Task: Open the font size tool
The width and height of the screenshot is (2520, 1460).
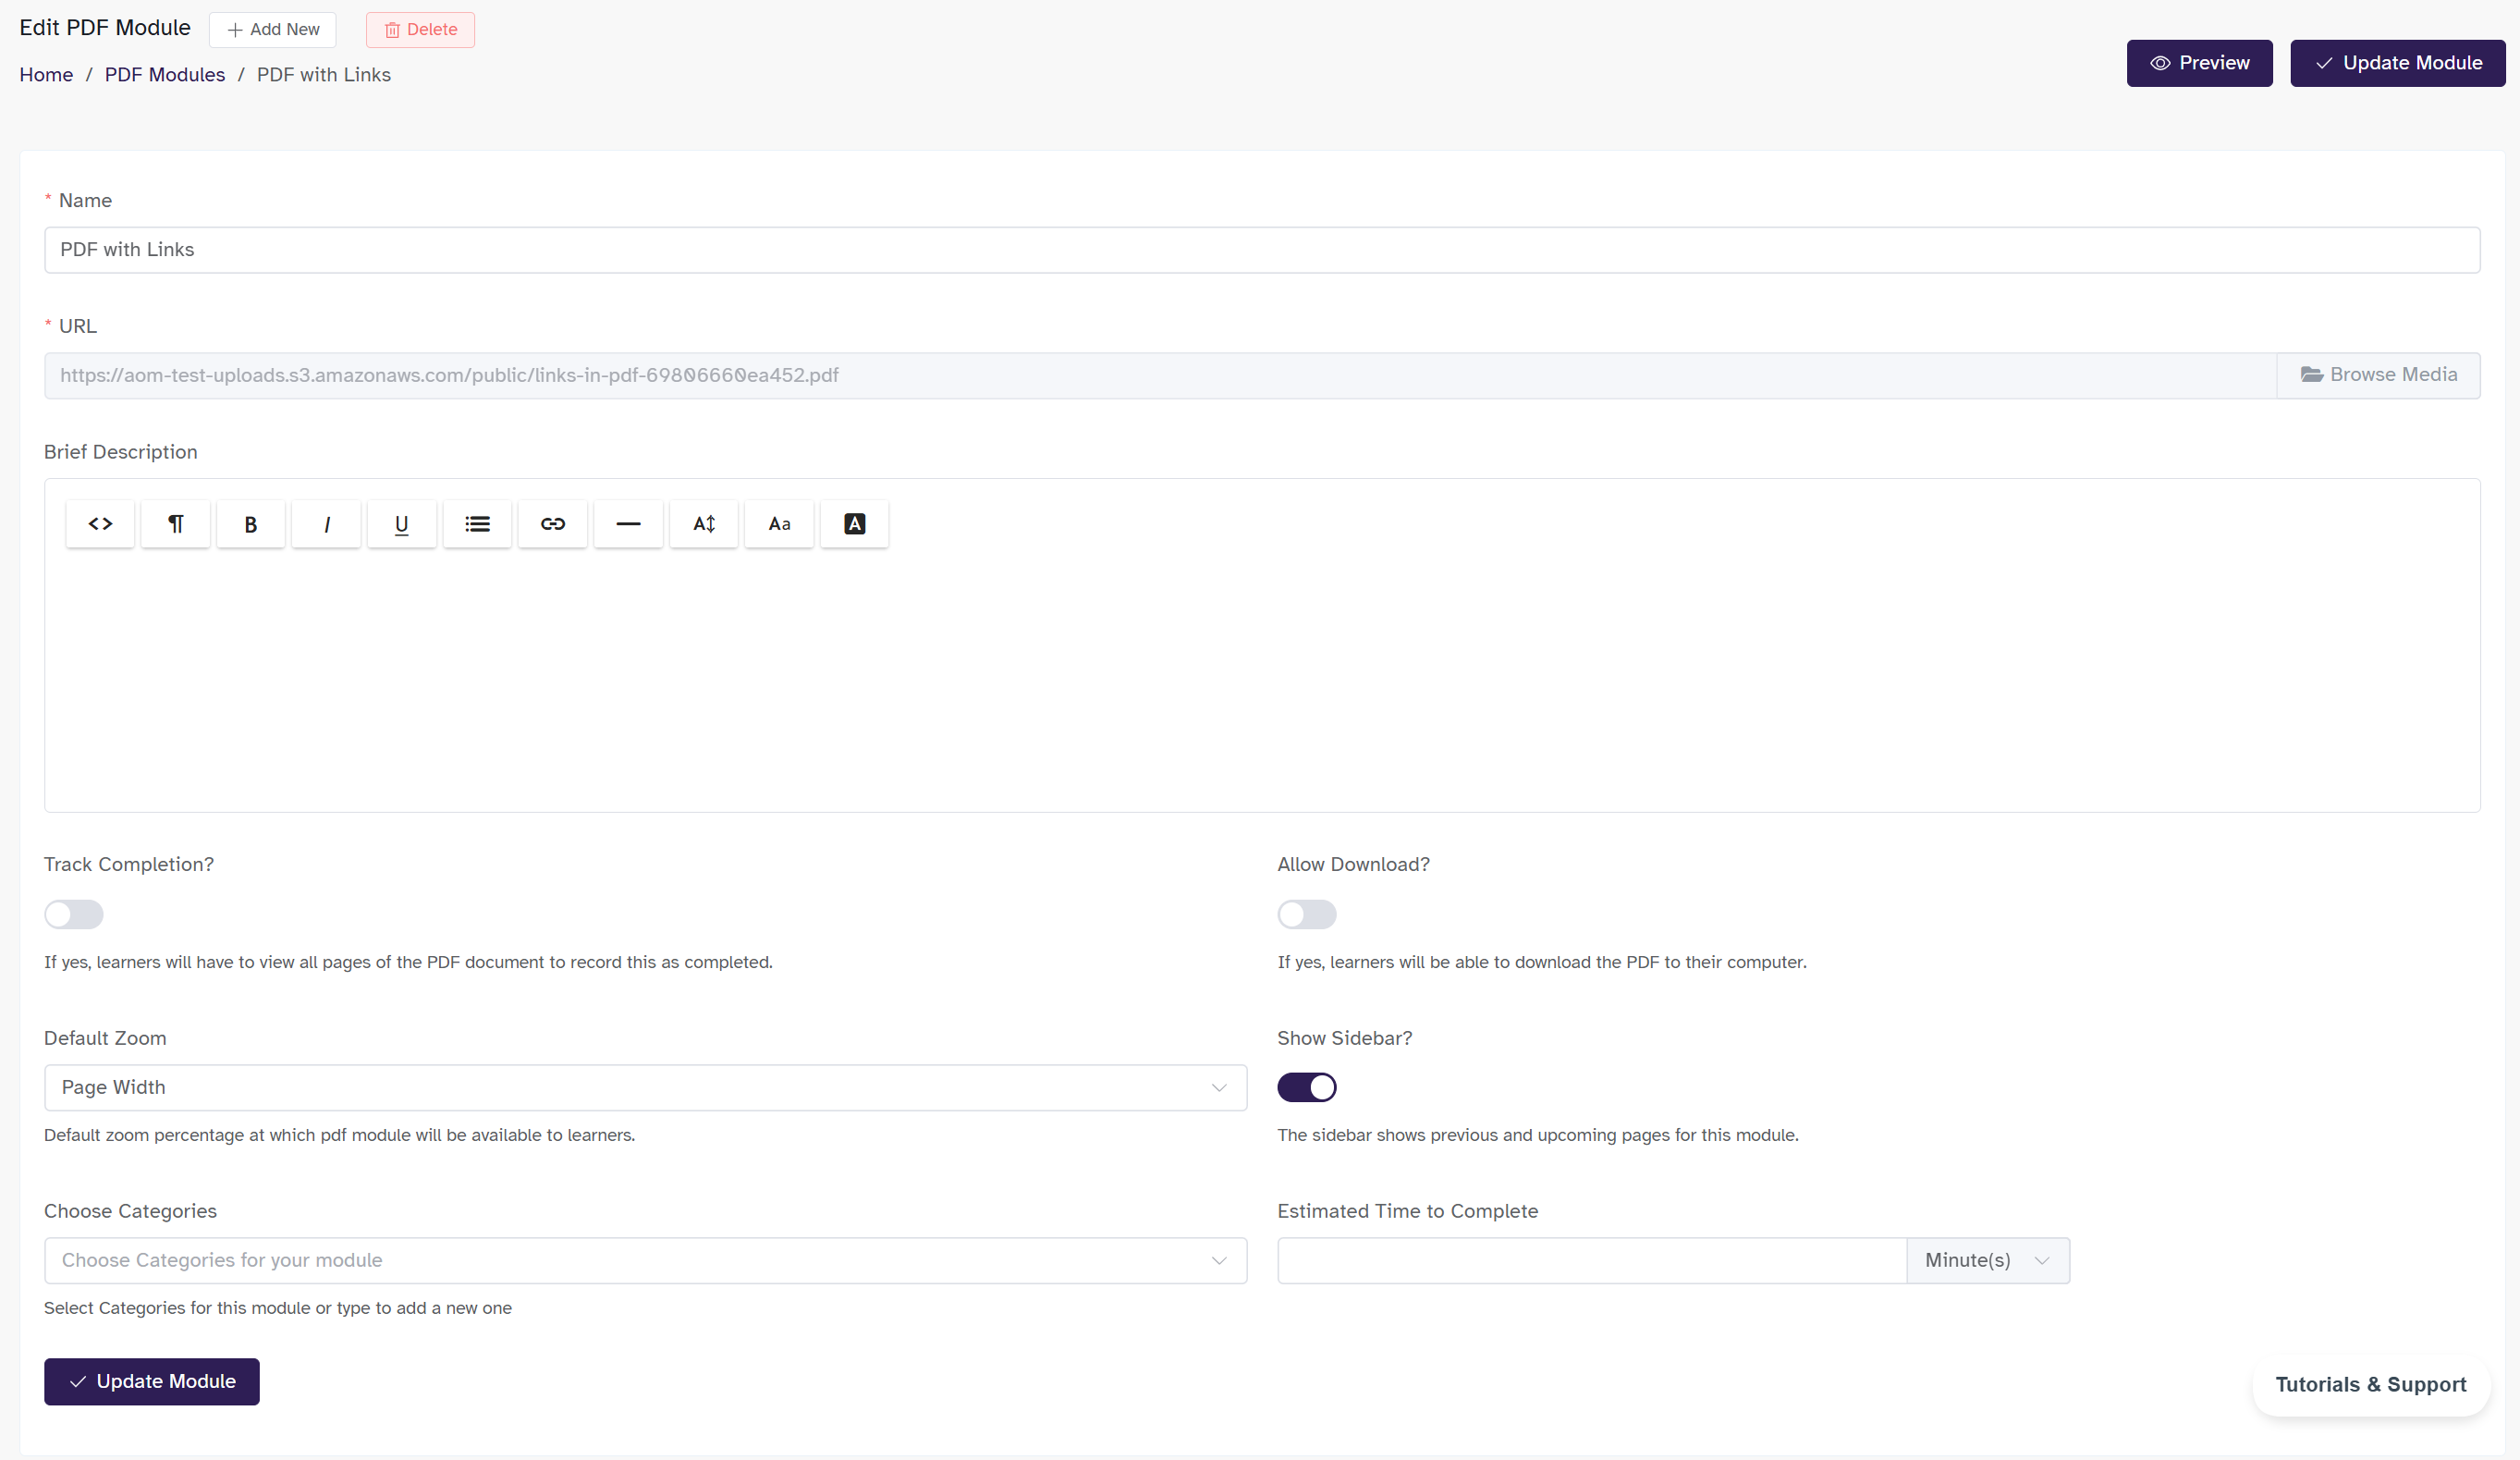Action: coord(704,524)
